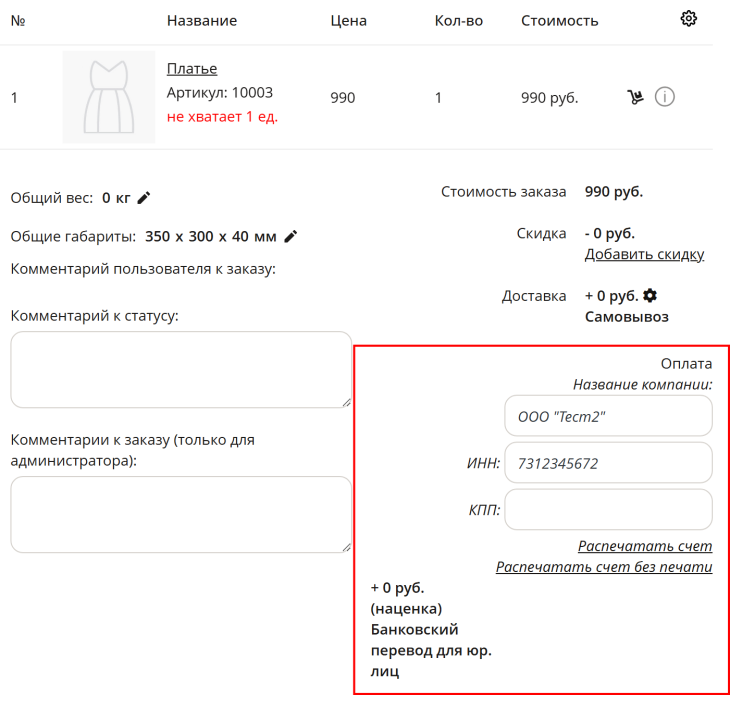Open the Платье product link
The height and width of the screenshot is (705, 740).
192,69
